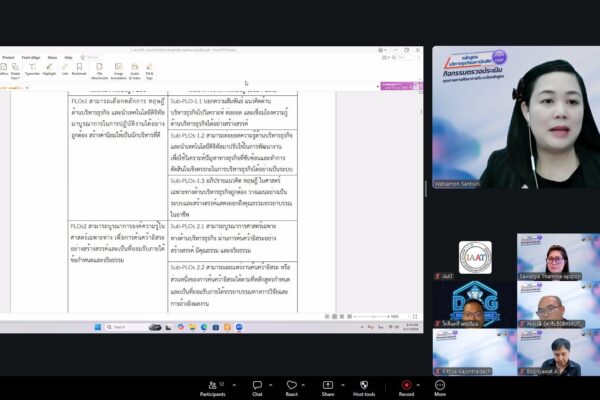Select the Typewriter tool in Foxit
The width and height of the screenshot is (600, 400).
pyautogui.click(x=33, y=69)
